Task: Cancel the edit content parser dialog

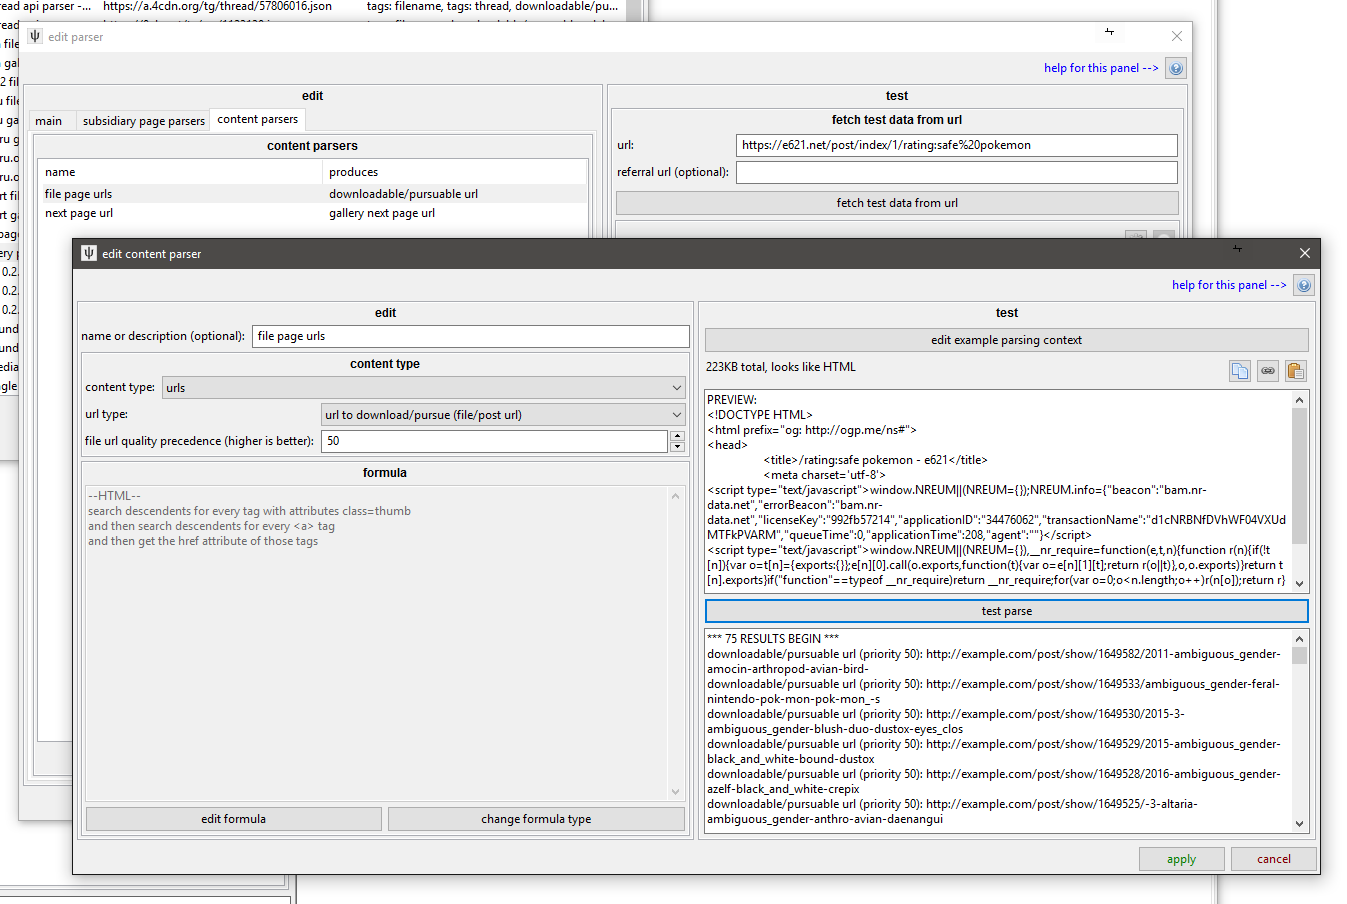Action: 1273,859
